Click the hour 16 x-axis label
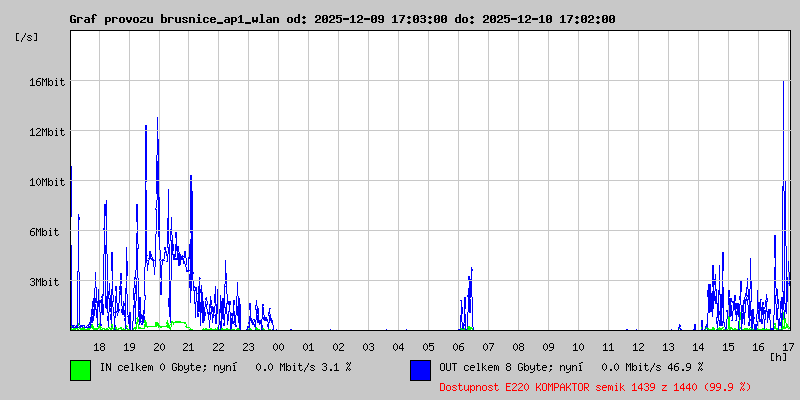This screenshot has width=800, height=400. pos(758,347)
